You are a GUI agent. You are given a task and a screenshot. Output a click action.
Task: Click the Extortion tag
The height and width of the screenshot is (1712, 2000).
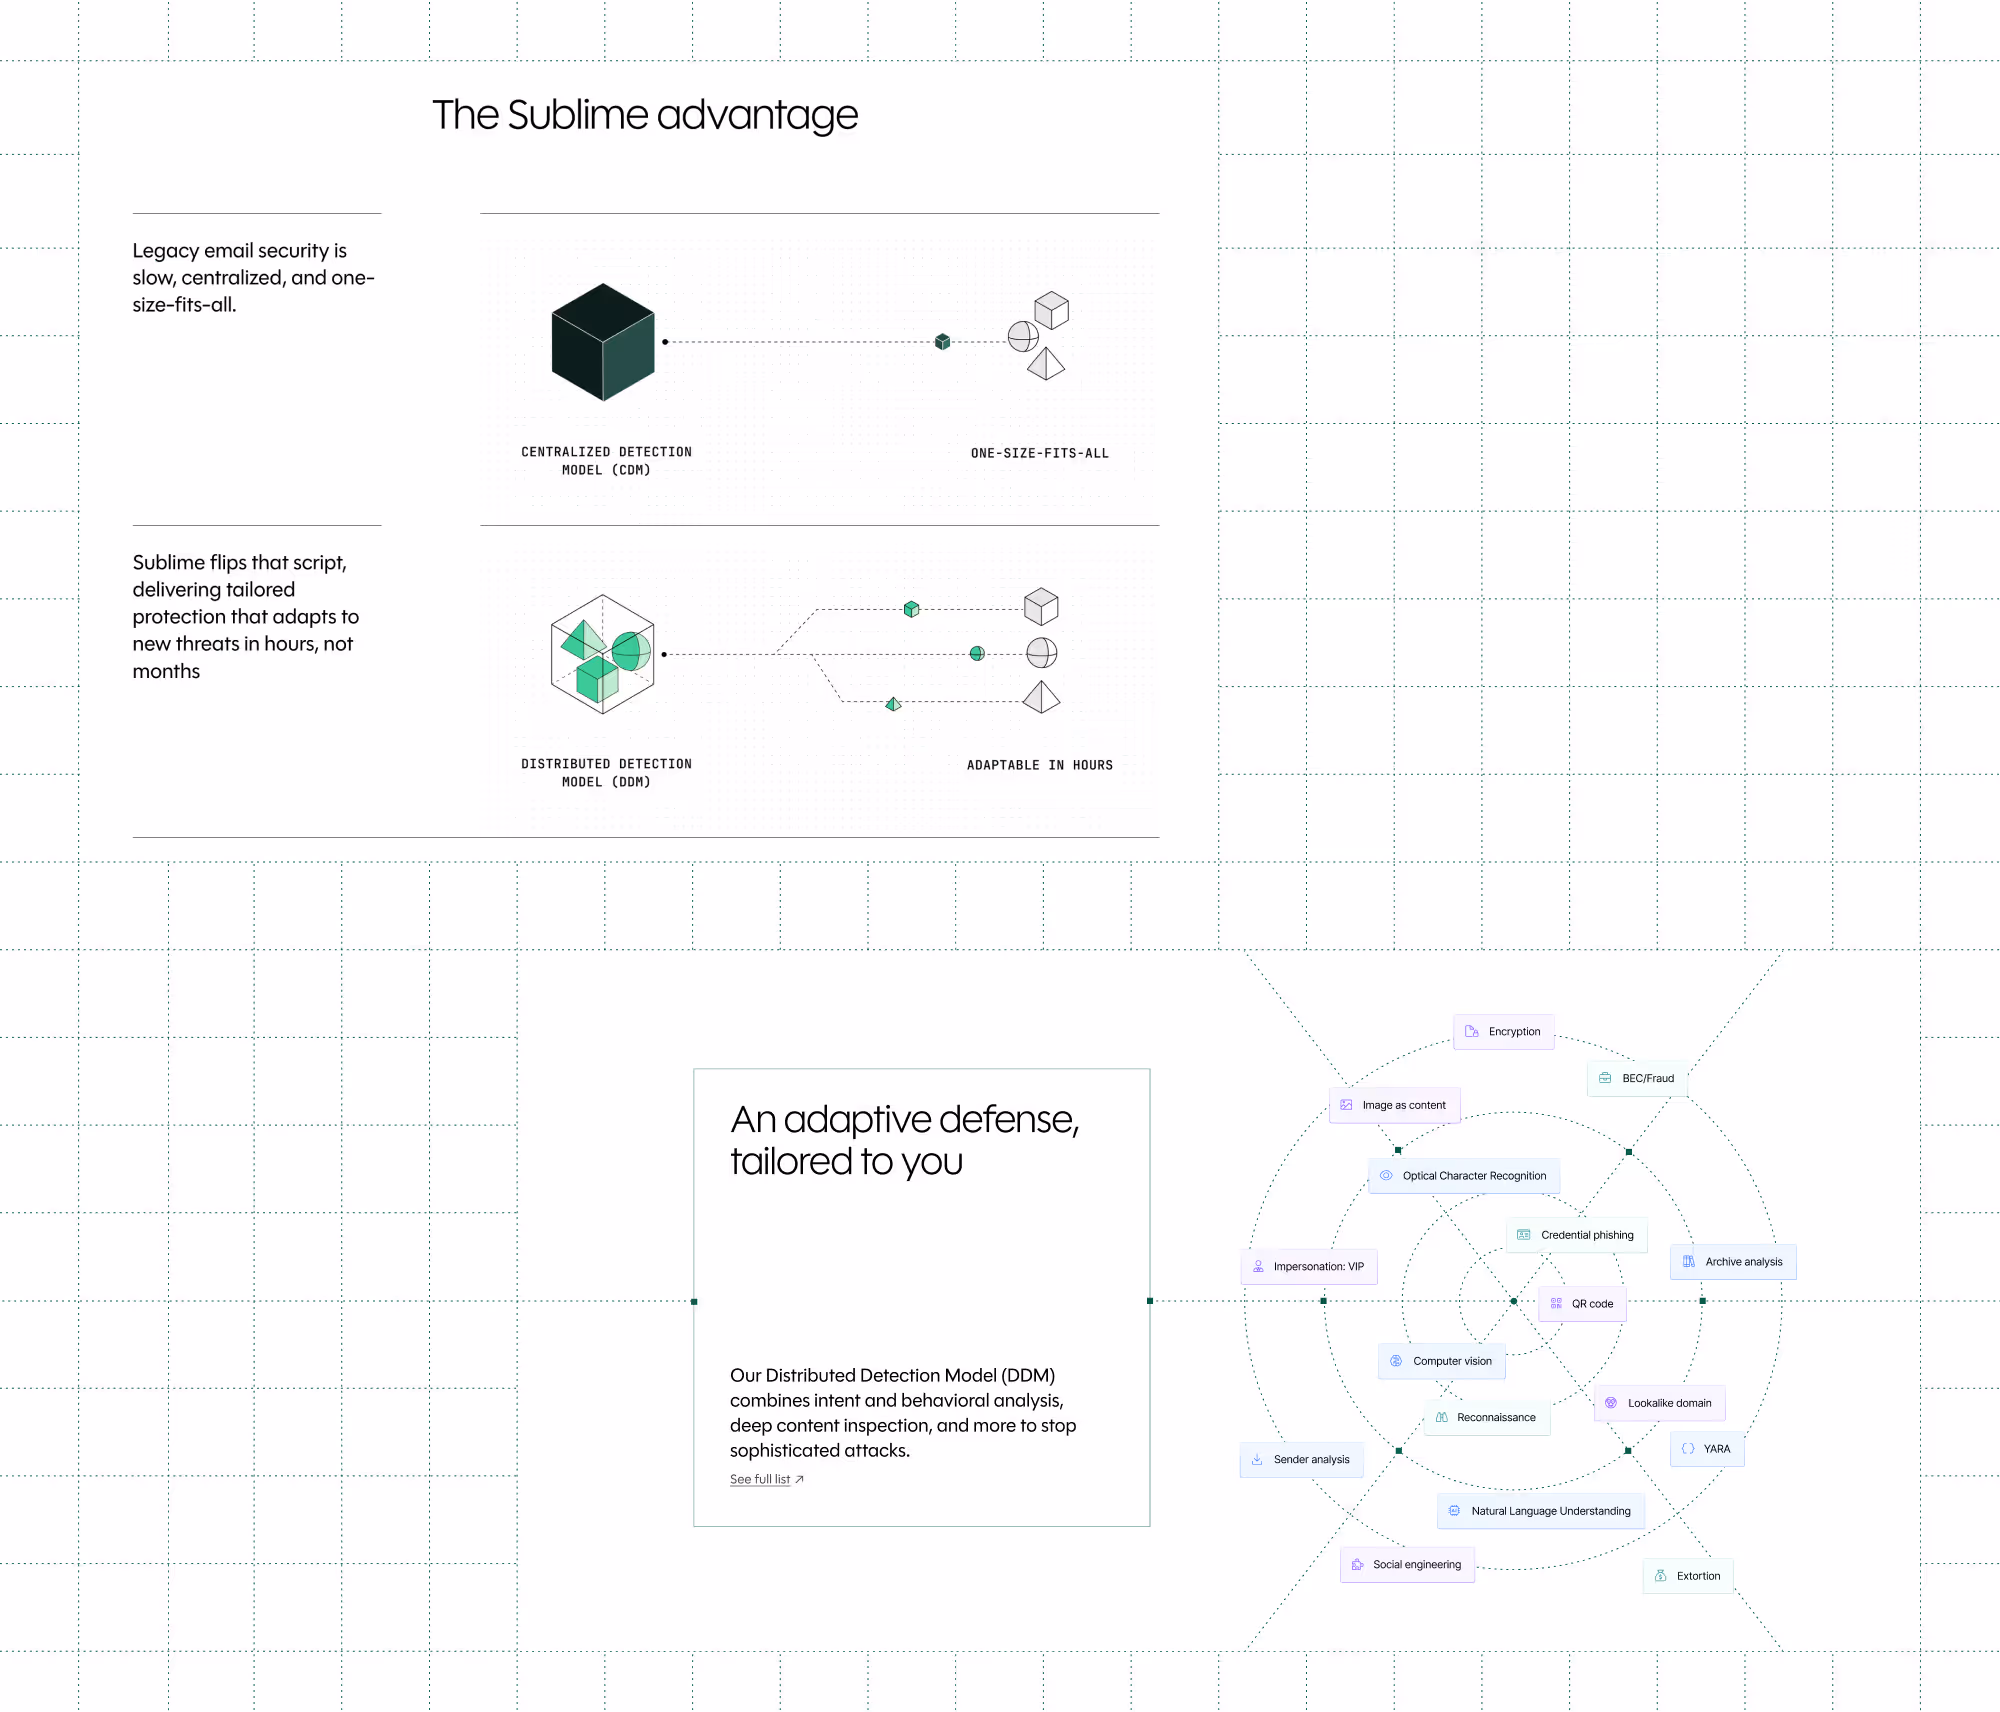coord(1688,1576)
